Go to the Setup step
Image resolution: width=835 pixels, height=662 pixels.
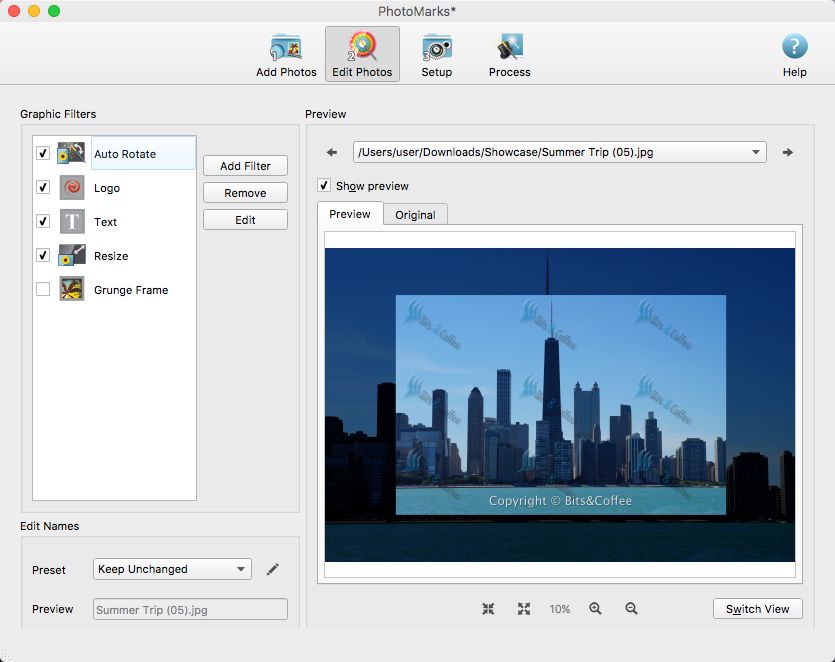pyautogui.click(x=437, y=55)
